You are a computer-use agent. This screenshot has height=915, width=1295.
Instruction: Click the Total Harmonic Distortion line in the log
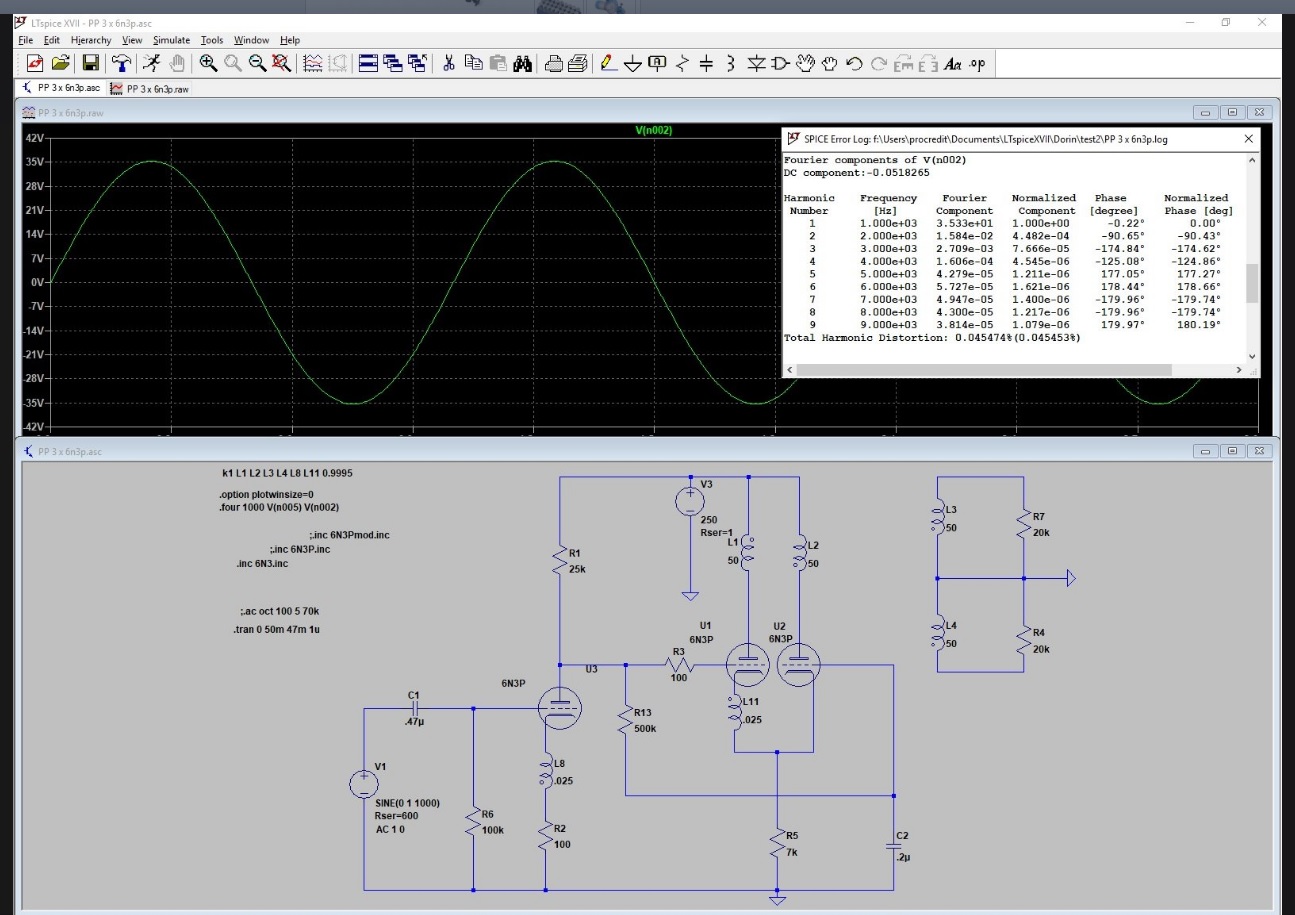(x=932, y=338)
